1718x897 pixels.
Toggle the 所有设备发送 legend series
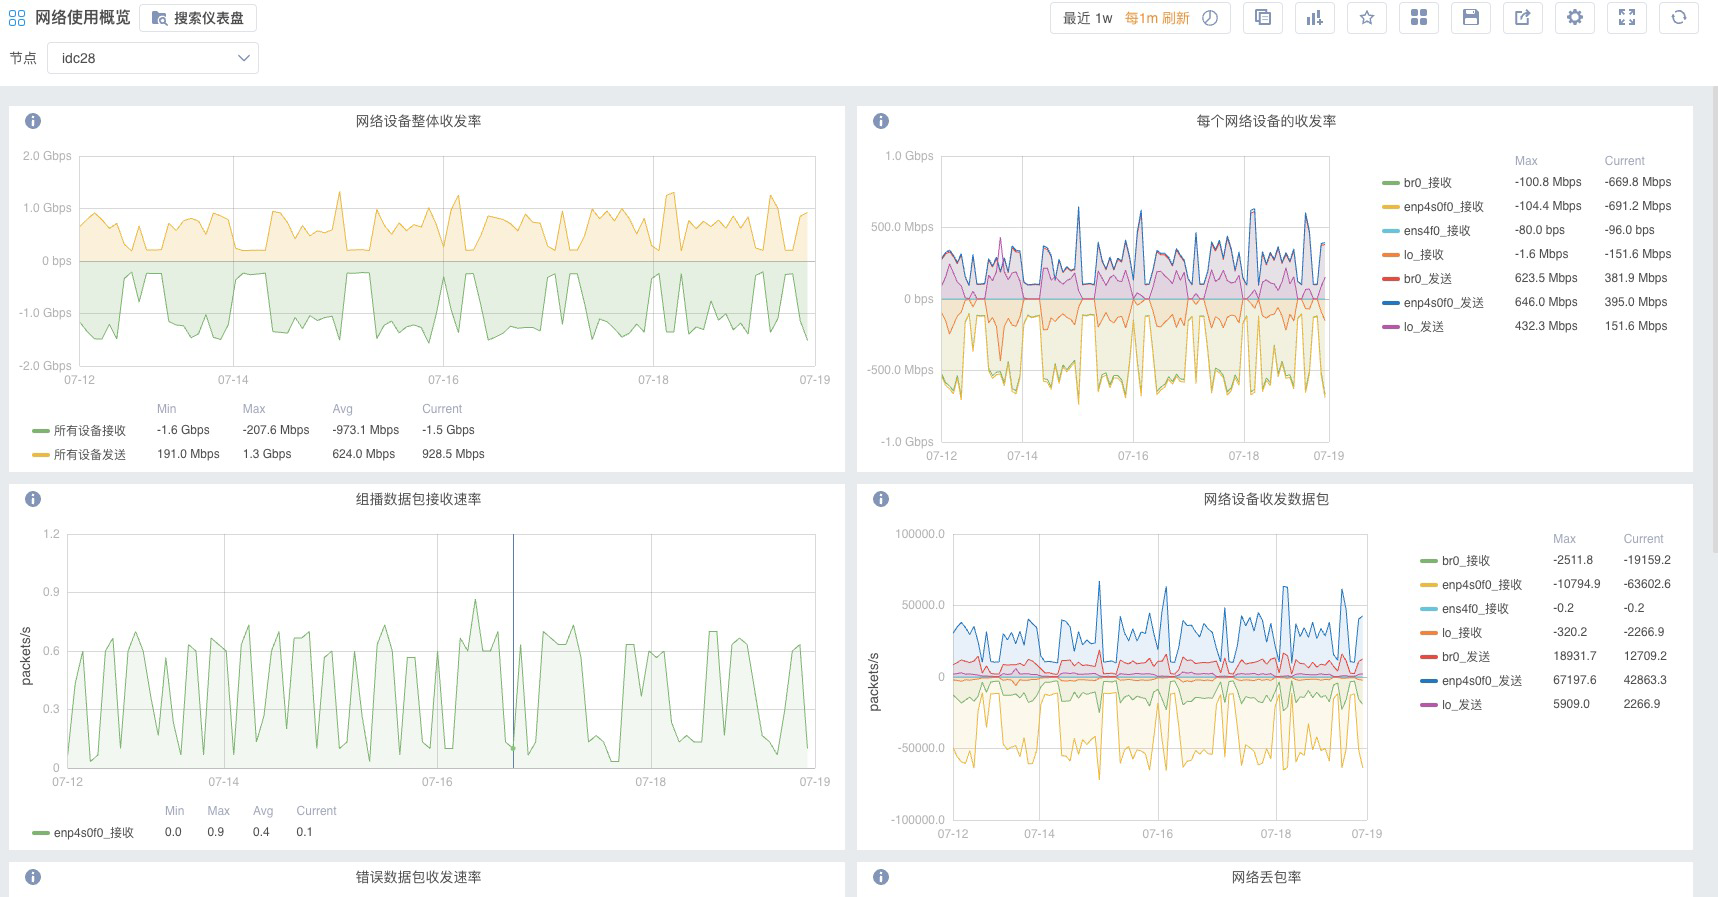[90, 455]
